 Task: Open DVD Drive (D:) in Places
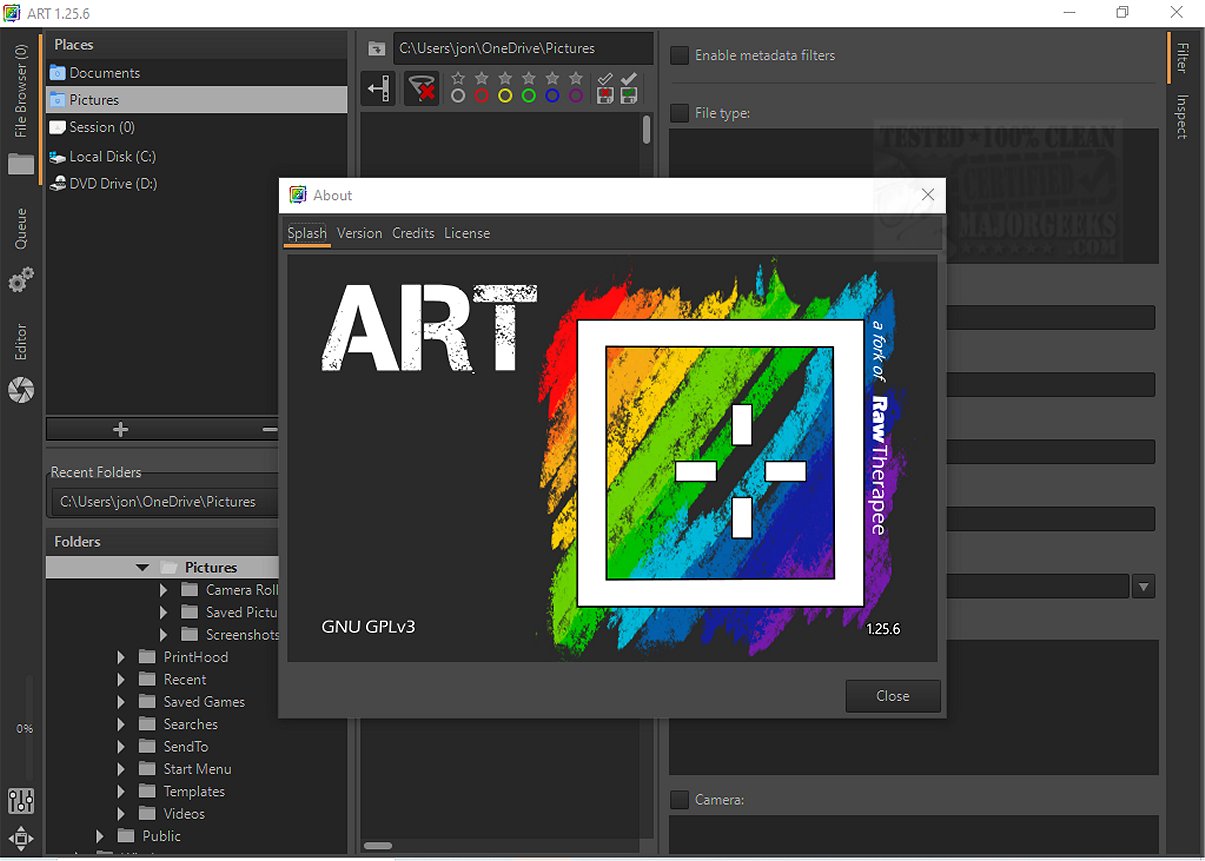(x=197, y=183)
